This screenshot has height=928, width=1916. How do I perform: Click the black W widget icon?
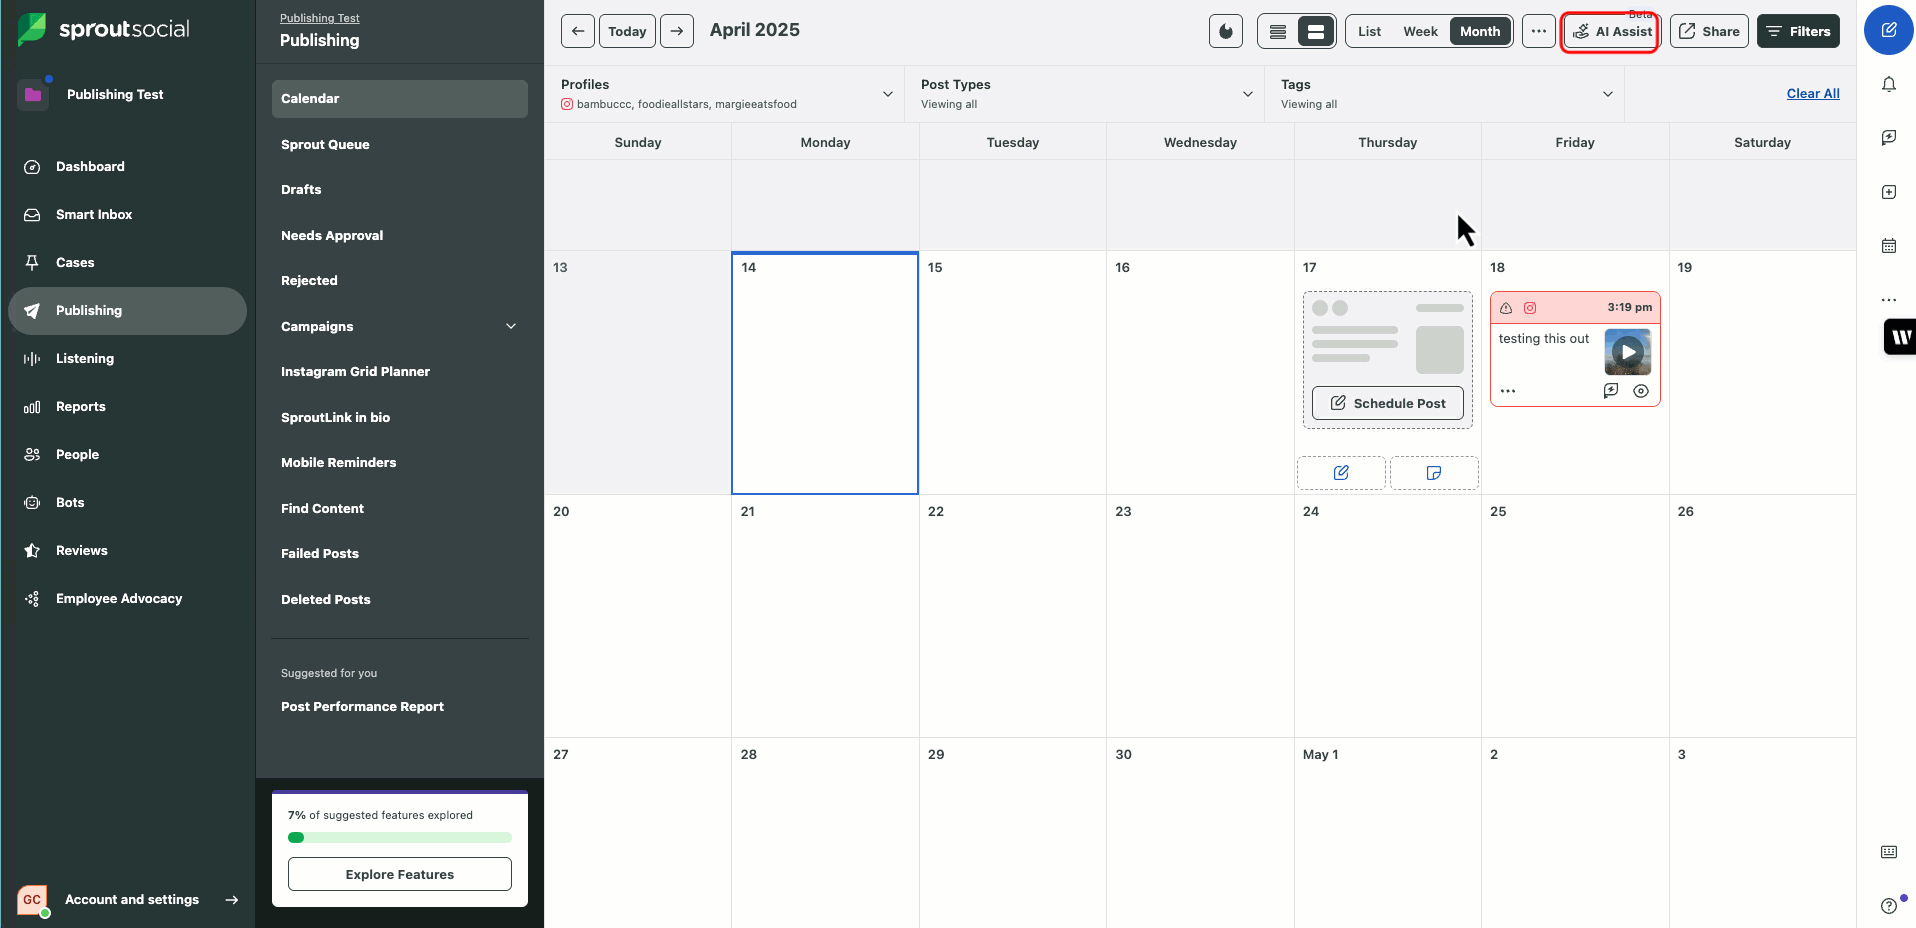1900,337
